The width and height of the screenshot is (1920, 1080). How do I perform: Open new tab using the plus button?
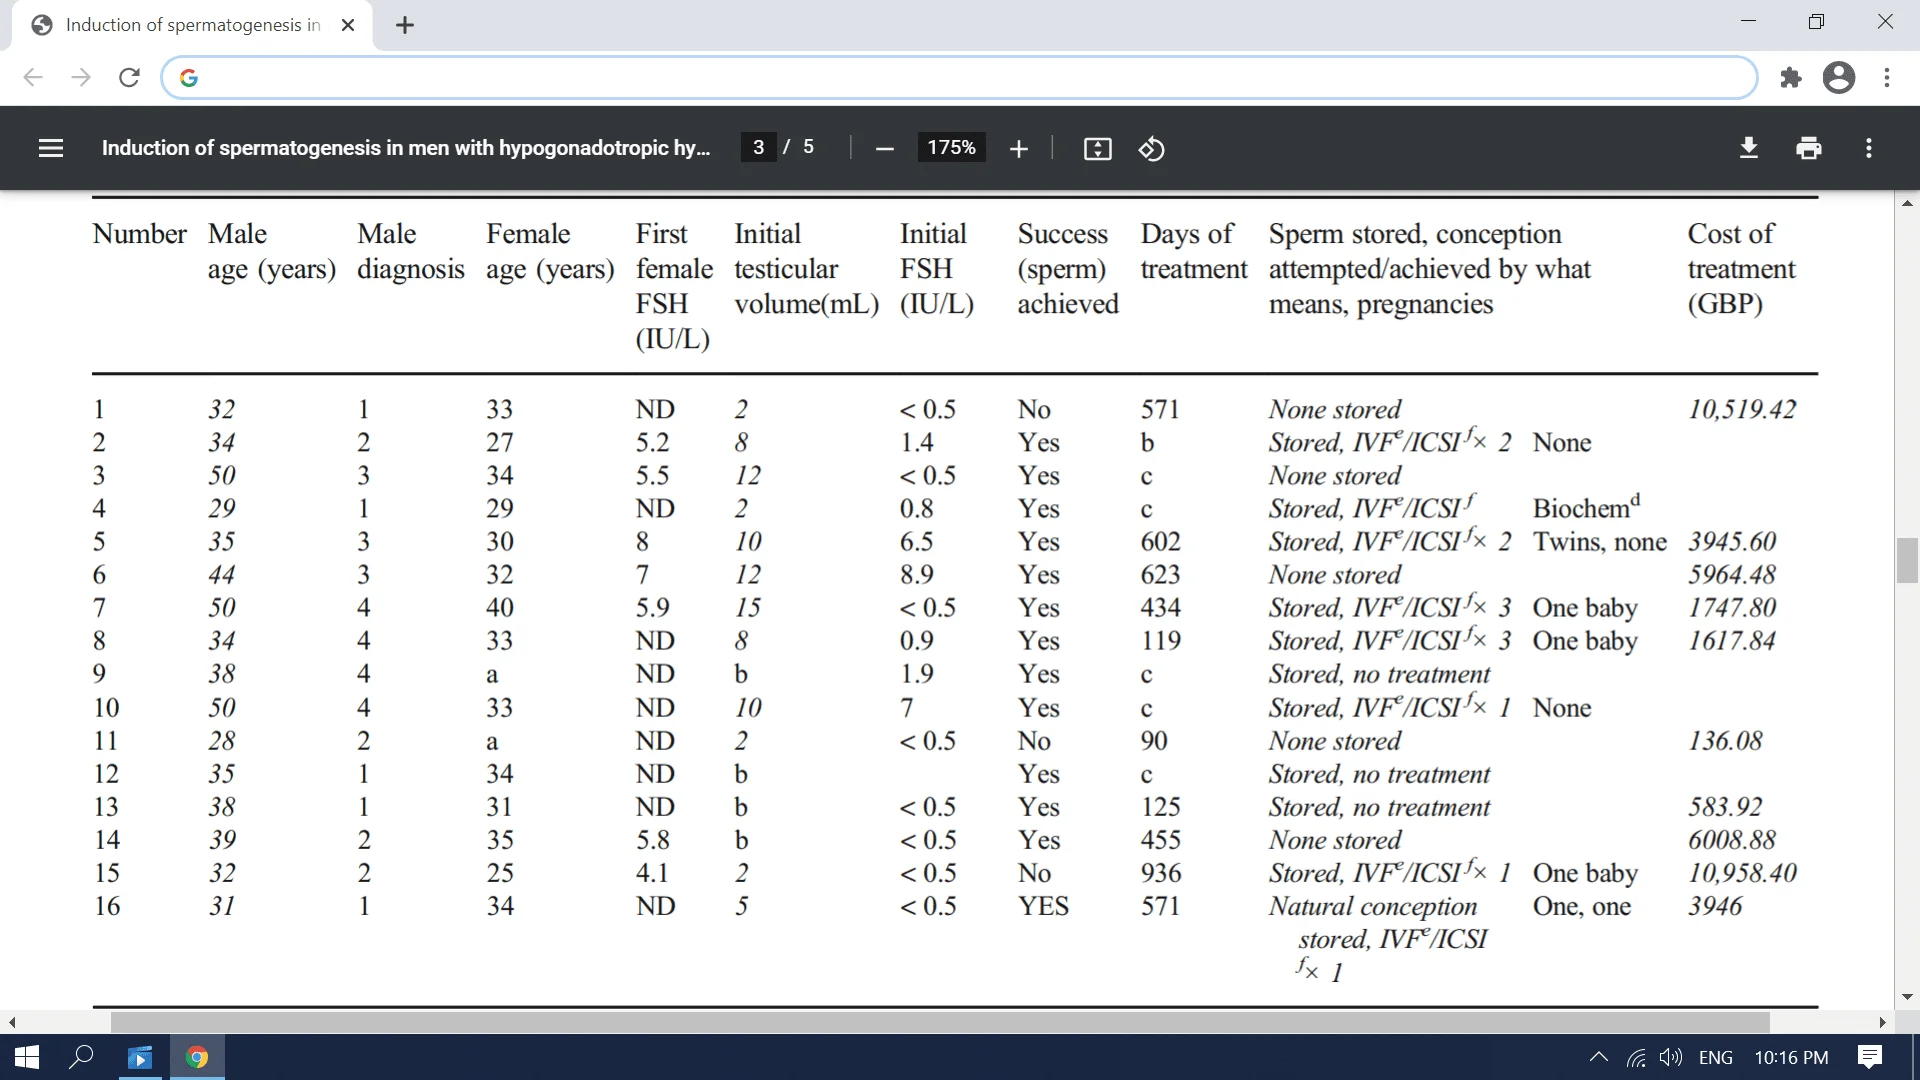click(x=406, y=24)
